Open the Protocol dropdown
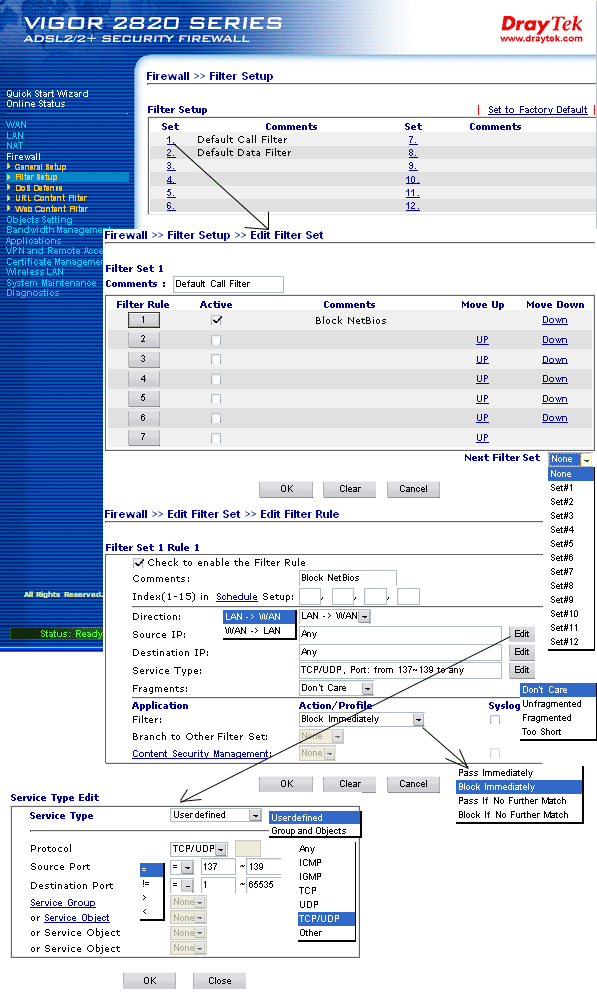The width and height of the screenshot is (597, 992). click(x=199, y=848)
